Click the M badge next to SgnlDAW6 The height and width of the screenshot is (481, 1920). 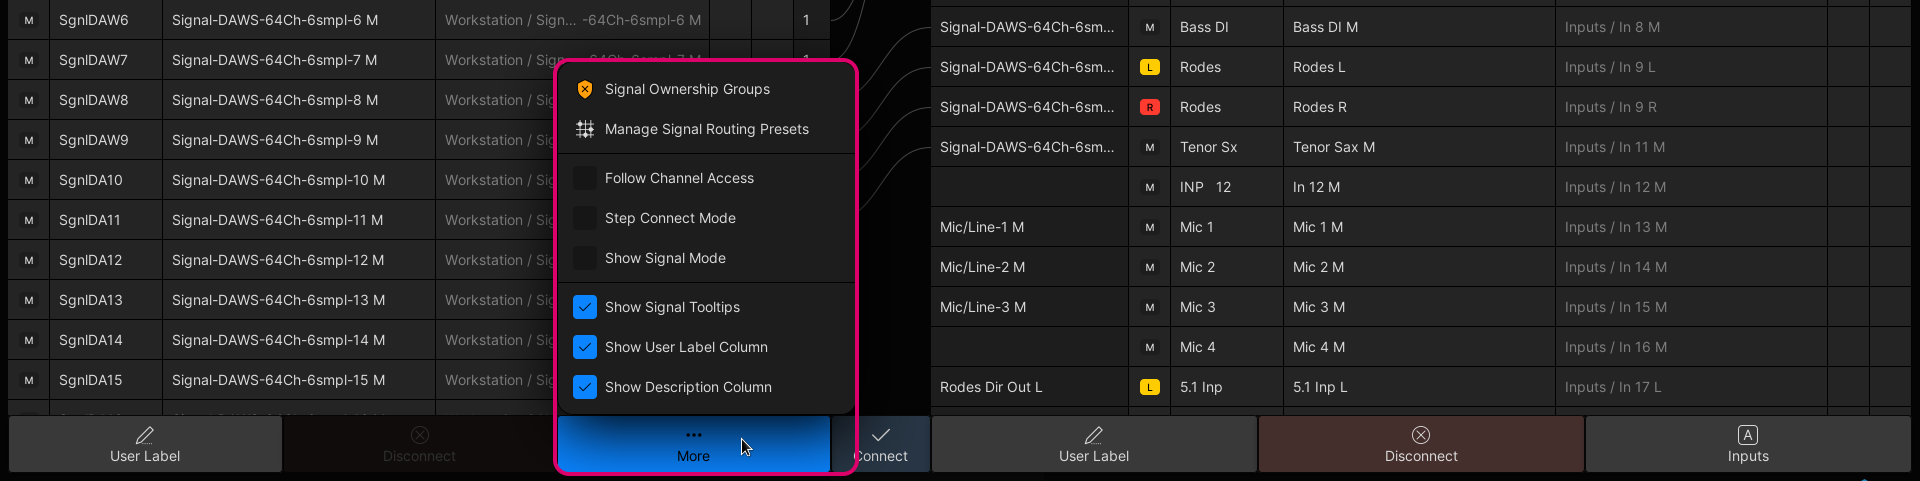tap(29, 20)
